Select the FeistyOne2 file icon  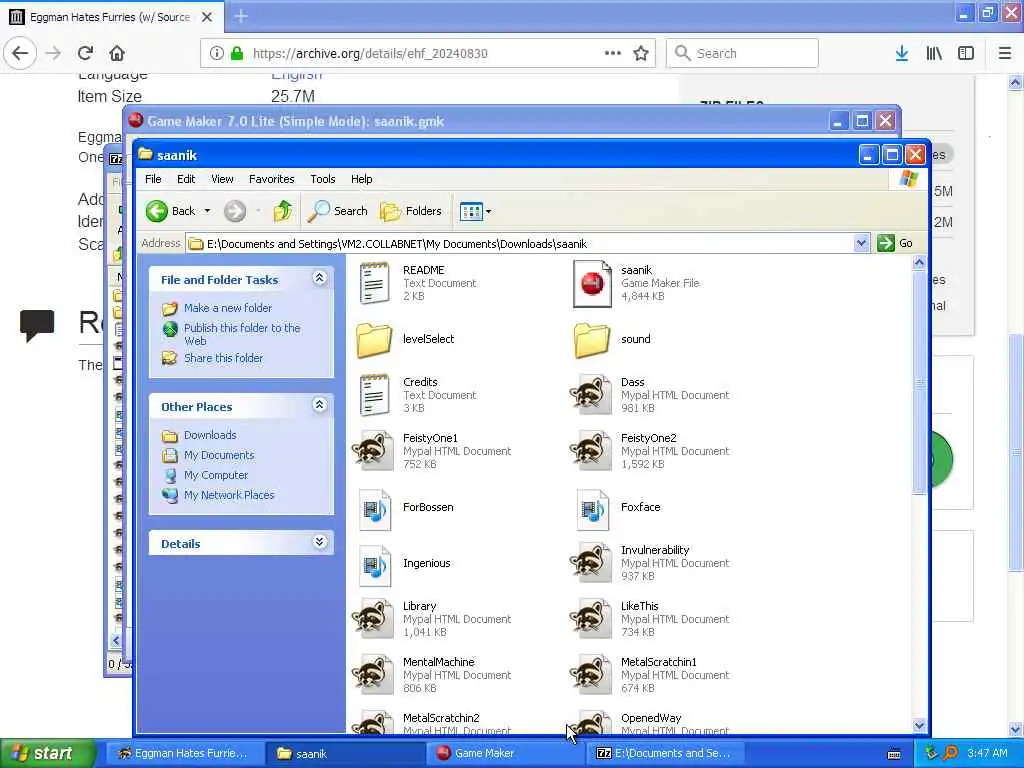(x=590, y=451)
